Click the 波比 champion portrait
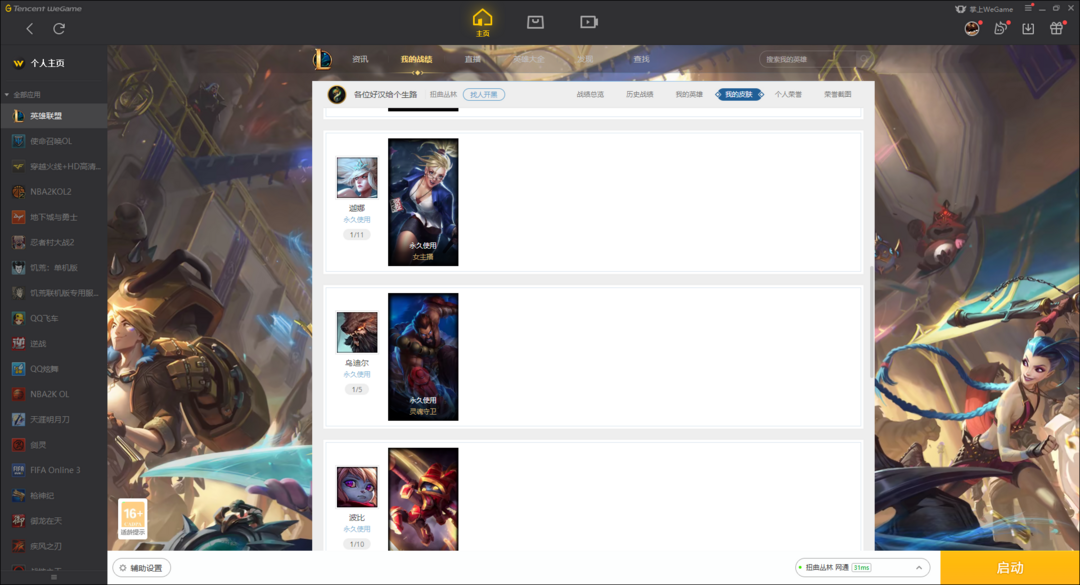 (357, 486)
